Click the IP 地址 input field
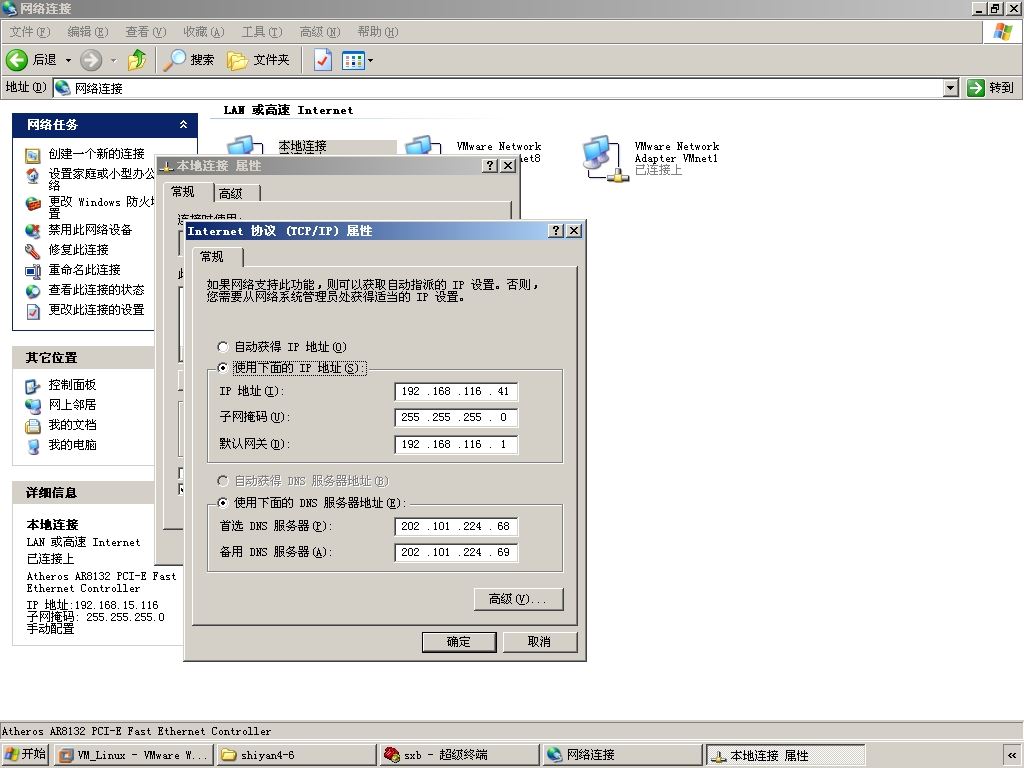 (456, 391)
